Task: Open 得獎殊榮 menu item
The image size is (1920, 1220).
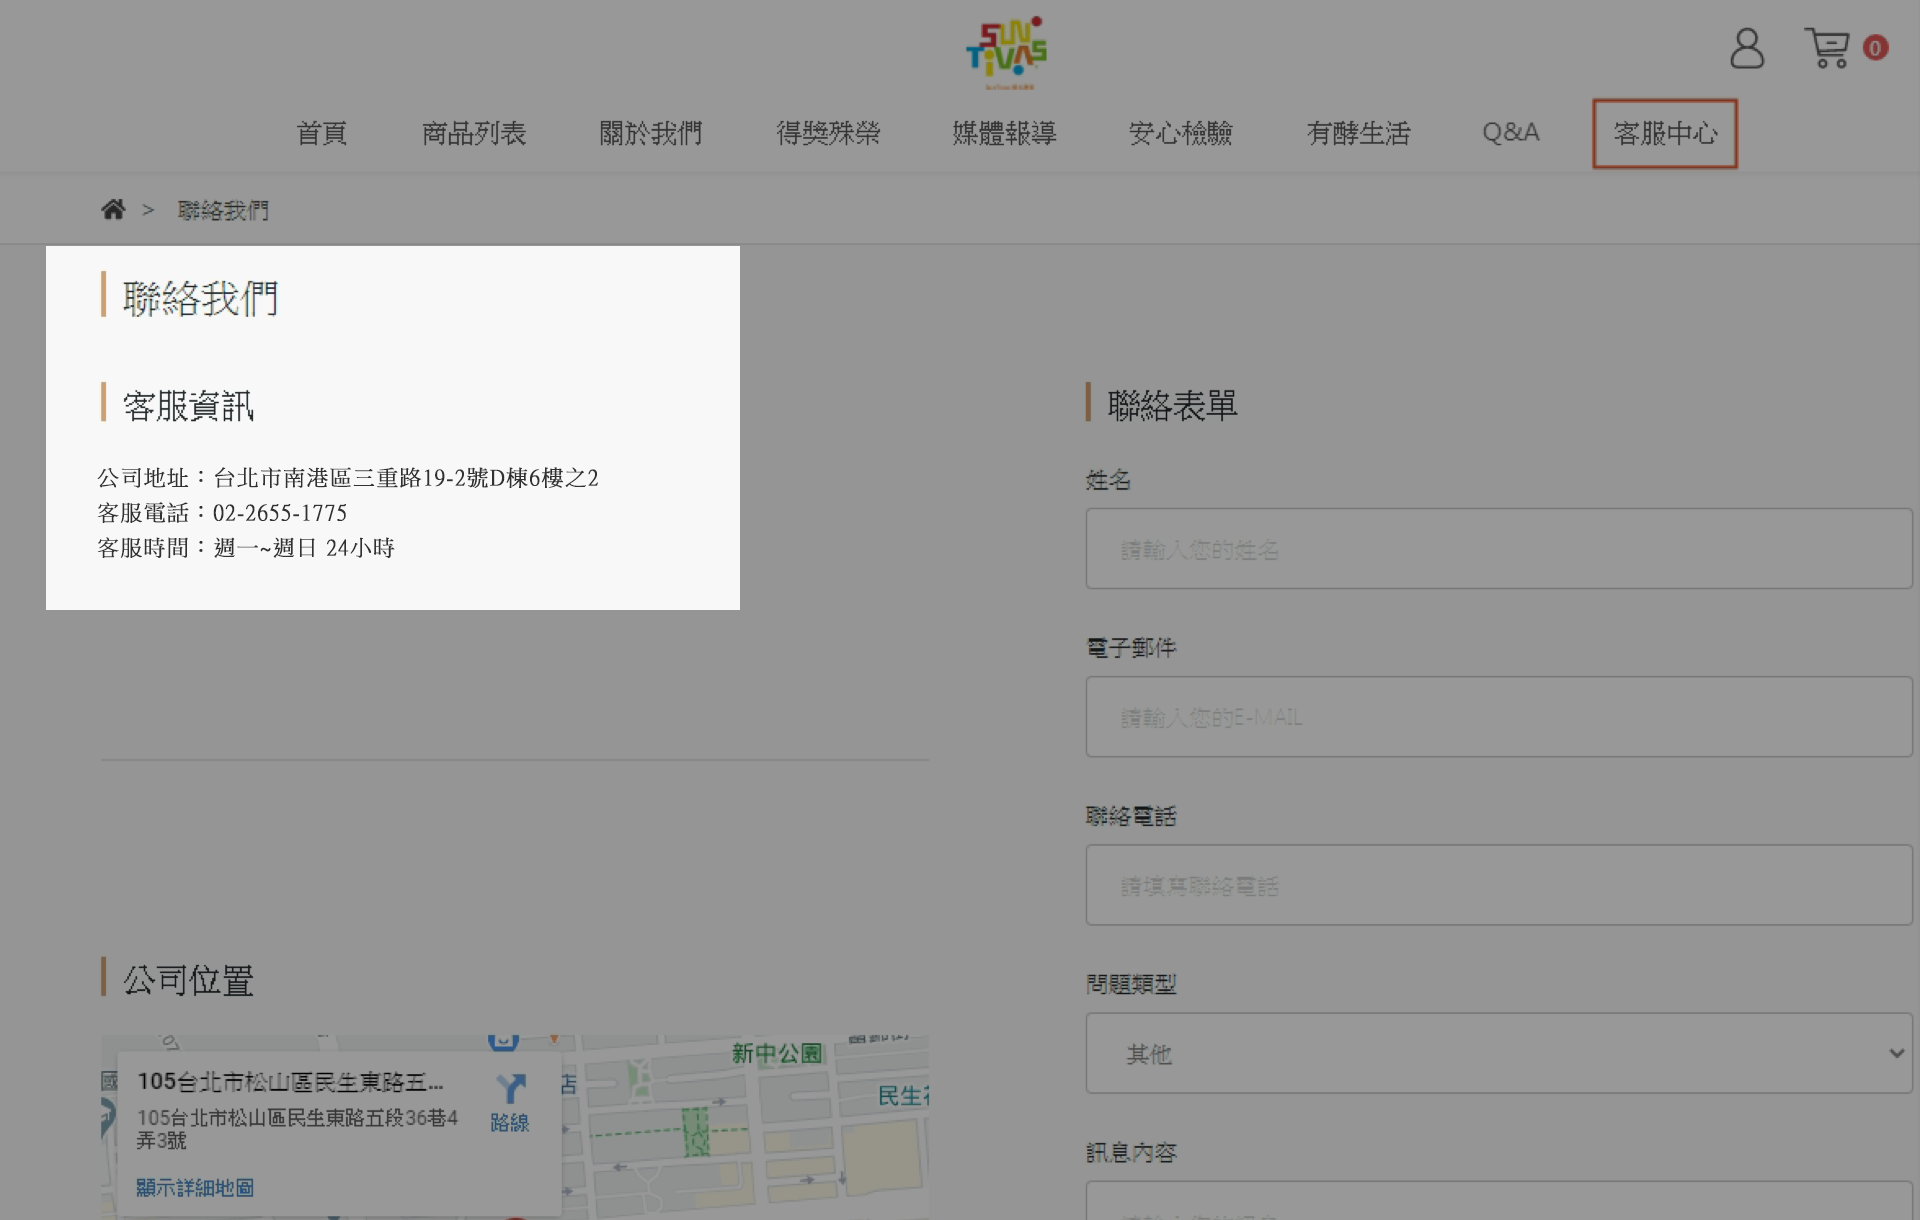Action: pos(828,133)
